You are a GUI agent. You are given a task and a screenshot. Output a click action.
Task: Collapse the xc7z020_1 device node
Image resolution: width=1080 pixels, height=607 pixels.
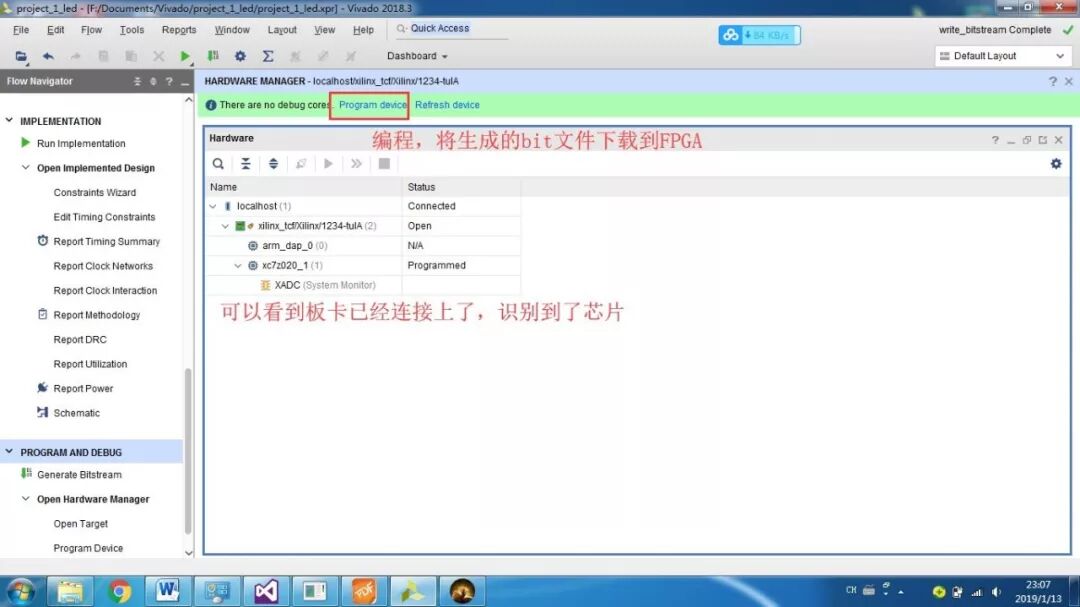point(238,265)
